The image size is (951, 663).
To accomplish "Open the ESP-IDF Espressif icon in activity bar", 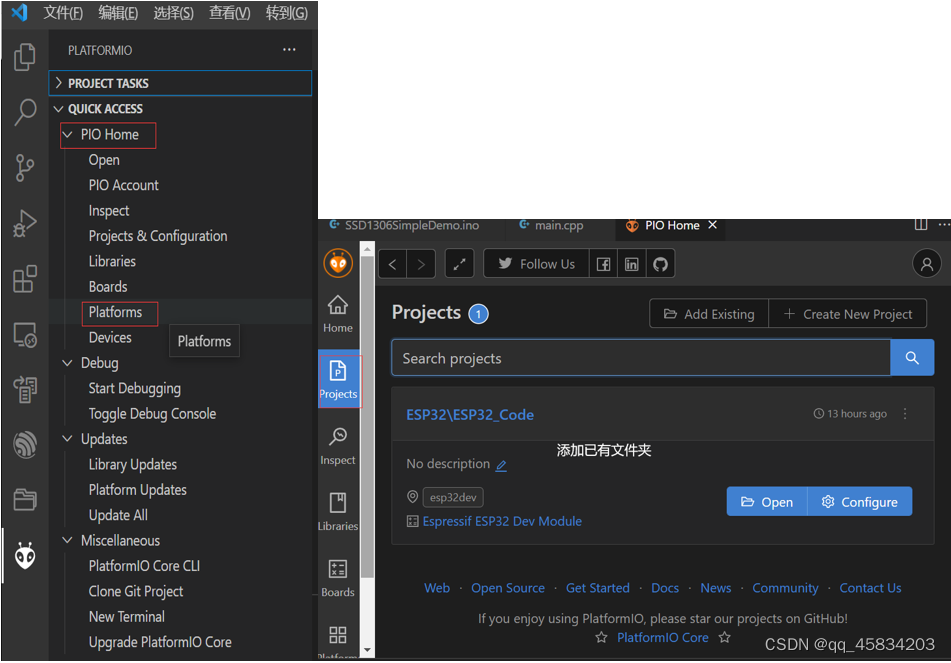I will pyautogui.click(x=25, y=445).
